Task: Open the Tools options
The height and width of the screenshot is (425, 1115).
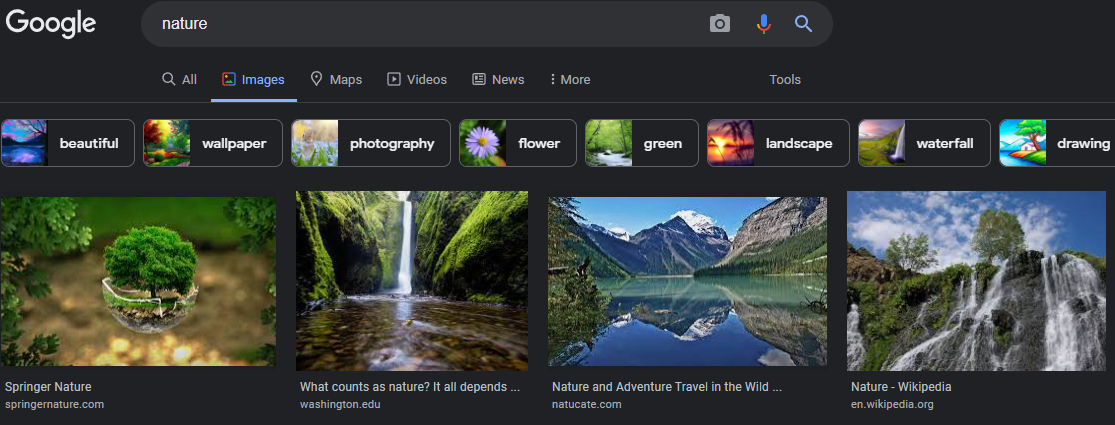Action: tap(785, 80)
